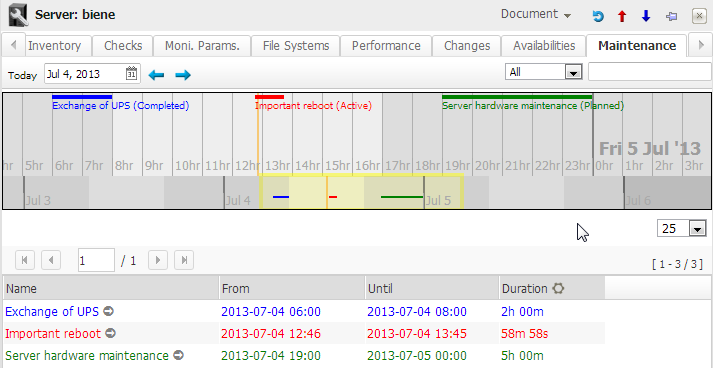Click the 2013-07-04 12:46 From cell
The image size is (713, 368).
(x=271, y=333)
